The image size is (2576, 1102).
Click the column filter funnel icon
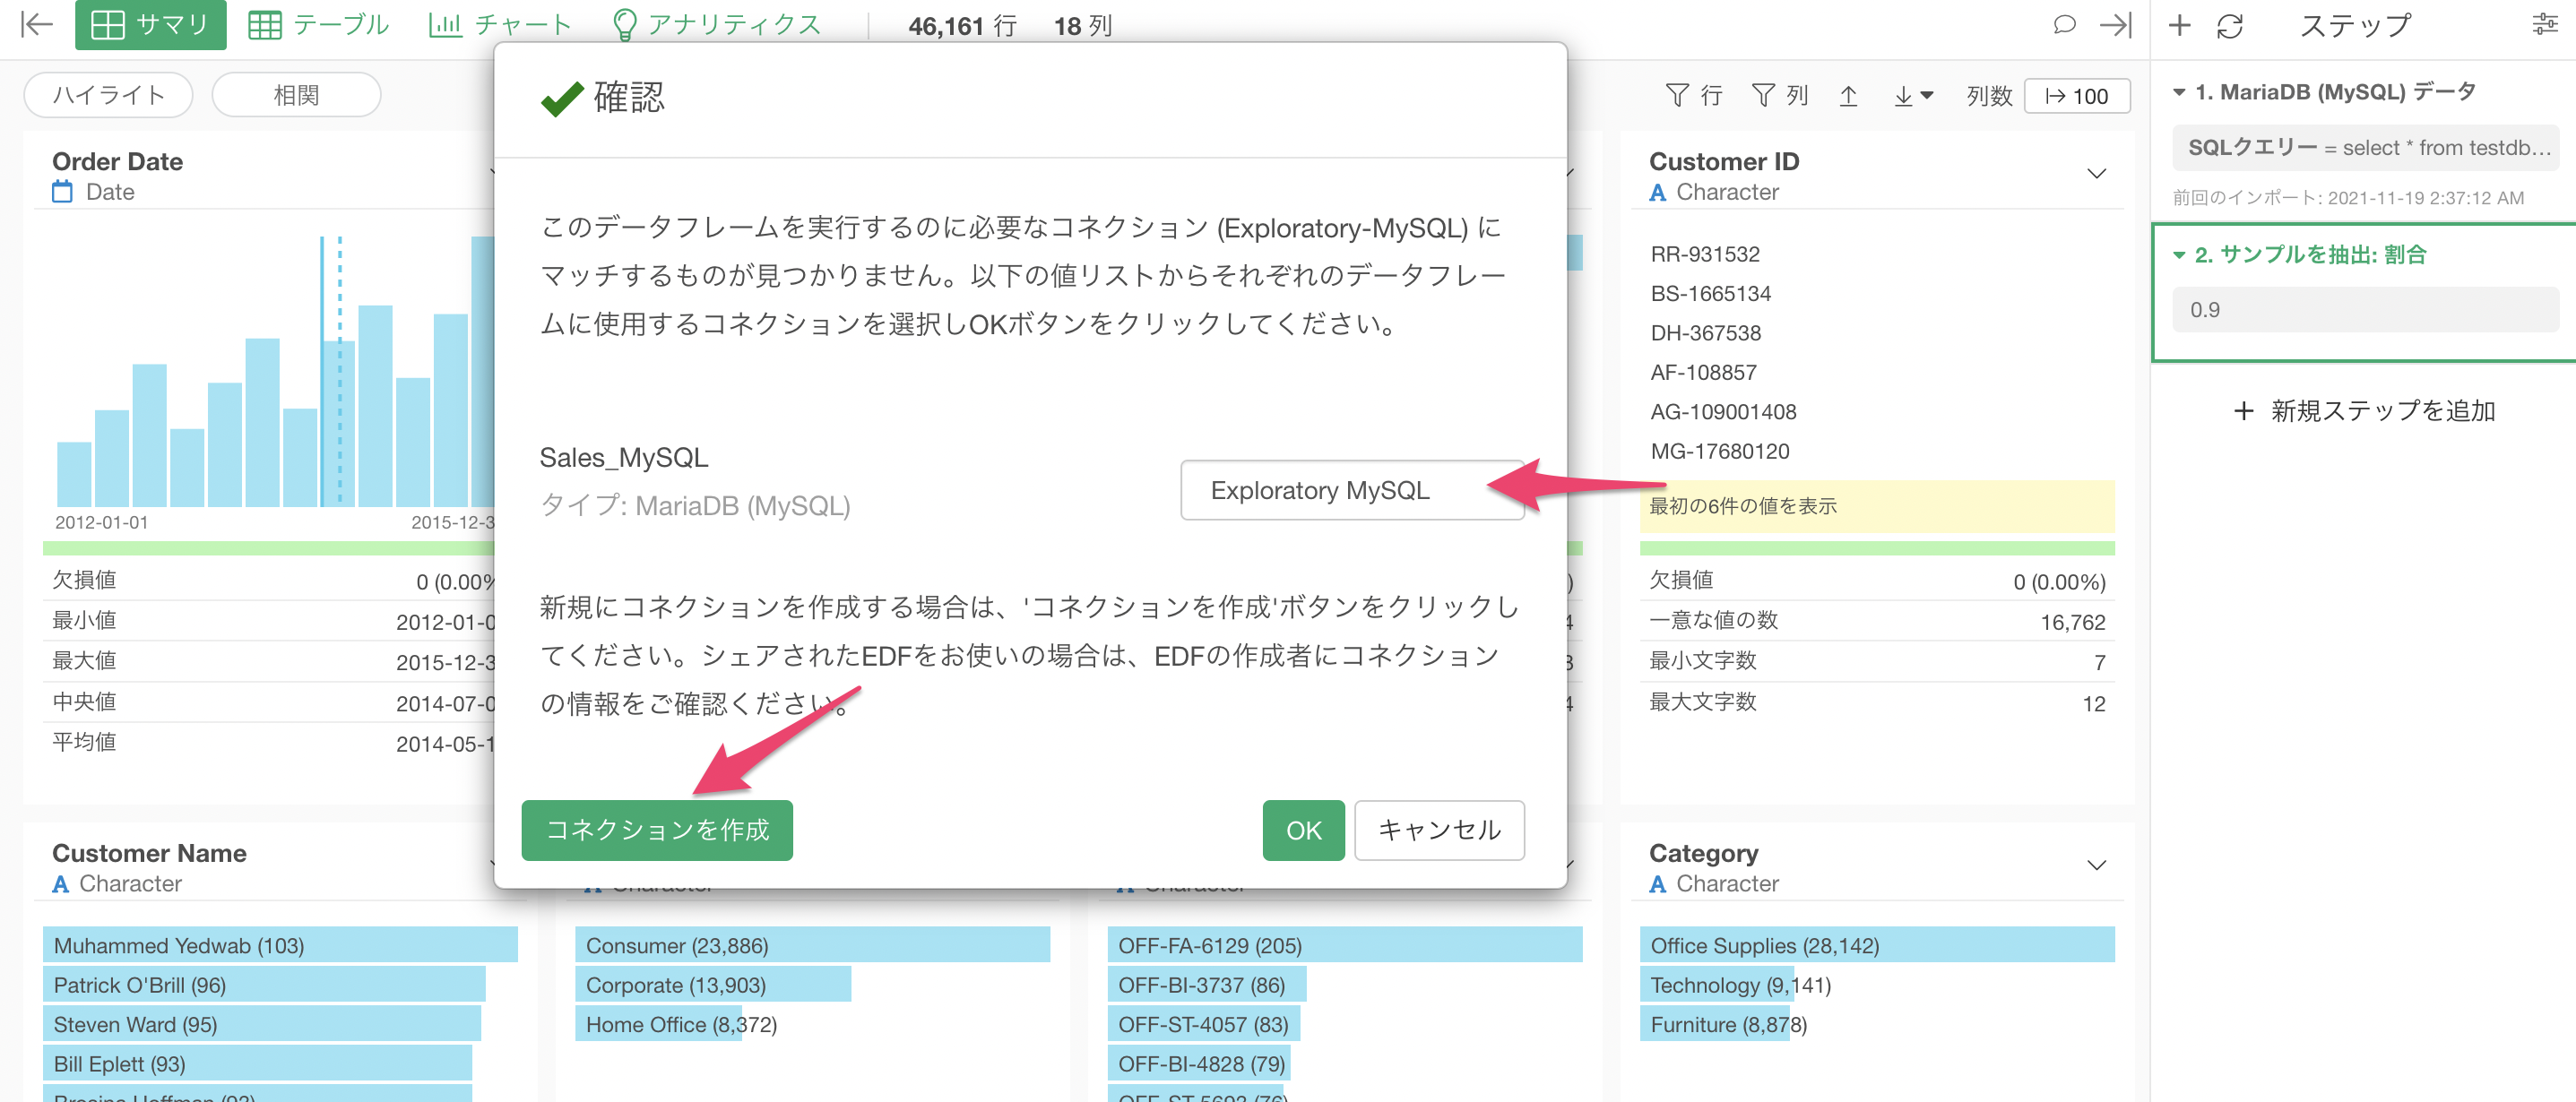pyautogui.click(x=1764, y=95)
